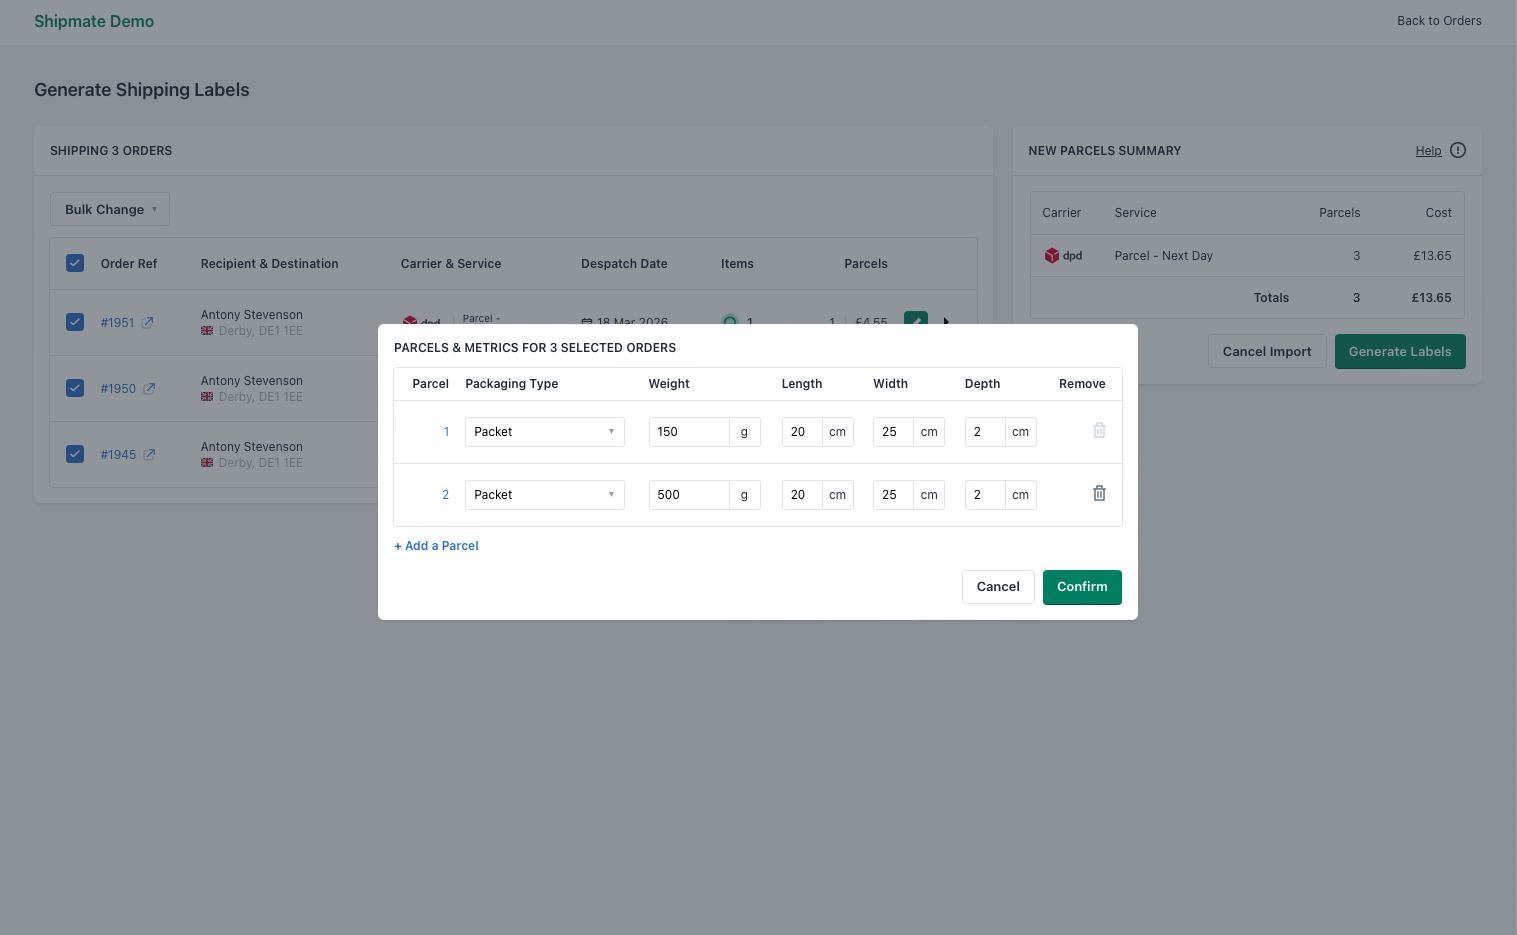Open order #1945 via its external link icon
The image size is (1517, 935).
pos(149,454)
